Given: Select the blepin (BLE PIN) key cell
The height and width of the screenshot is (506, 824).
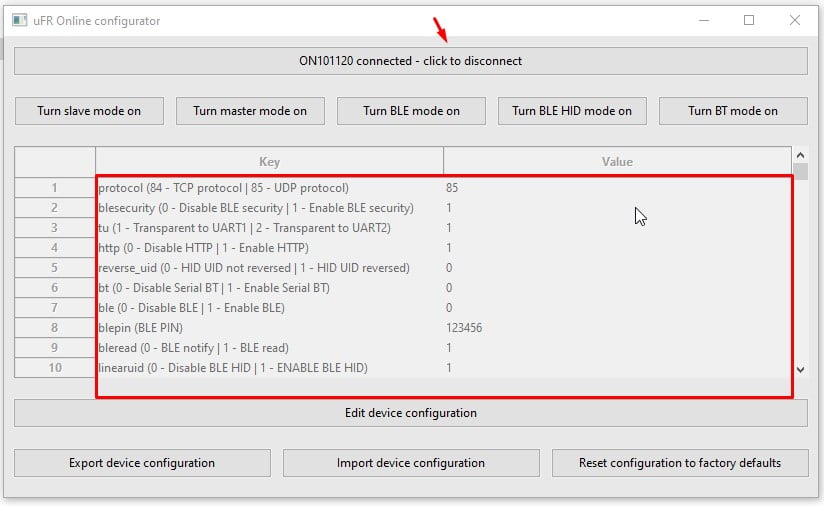Looking at the screenshot, I should click(x=270, y=328).
